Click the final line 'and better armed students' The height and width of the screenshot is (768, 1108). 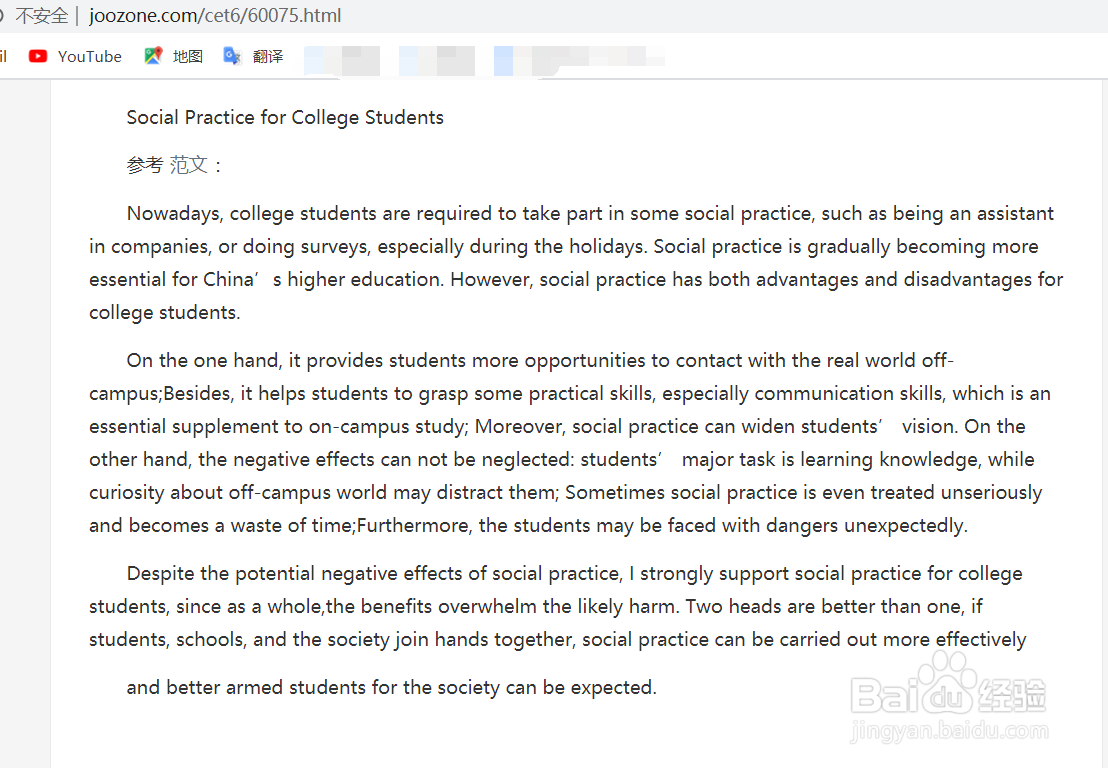391,688
